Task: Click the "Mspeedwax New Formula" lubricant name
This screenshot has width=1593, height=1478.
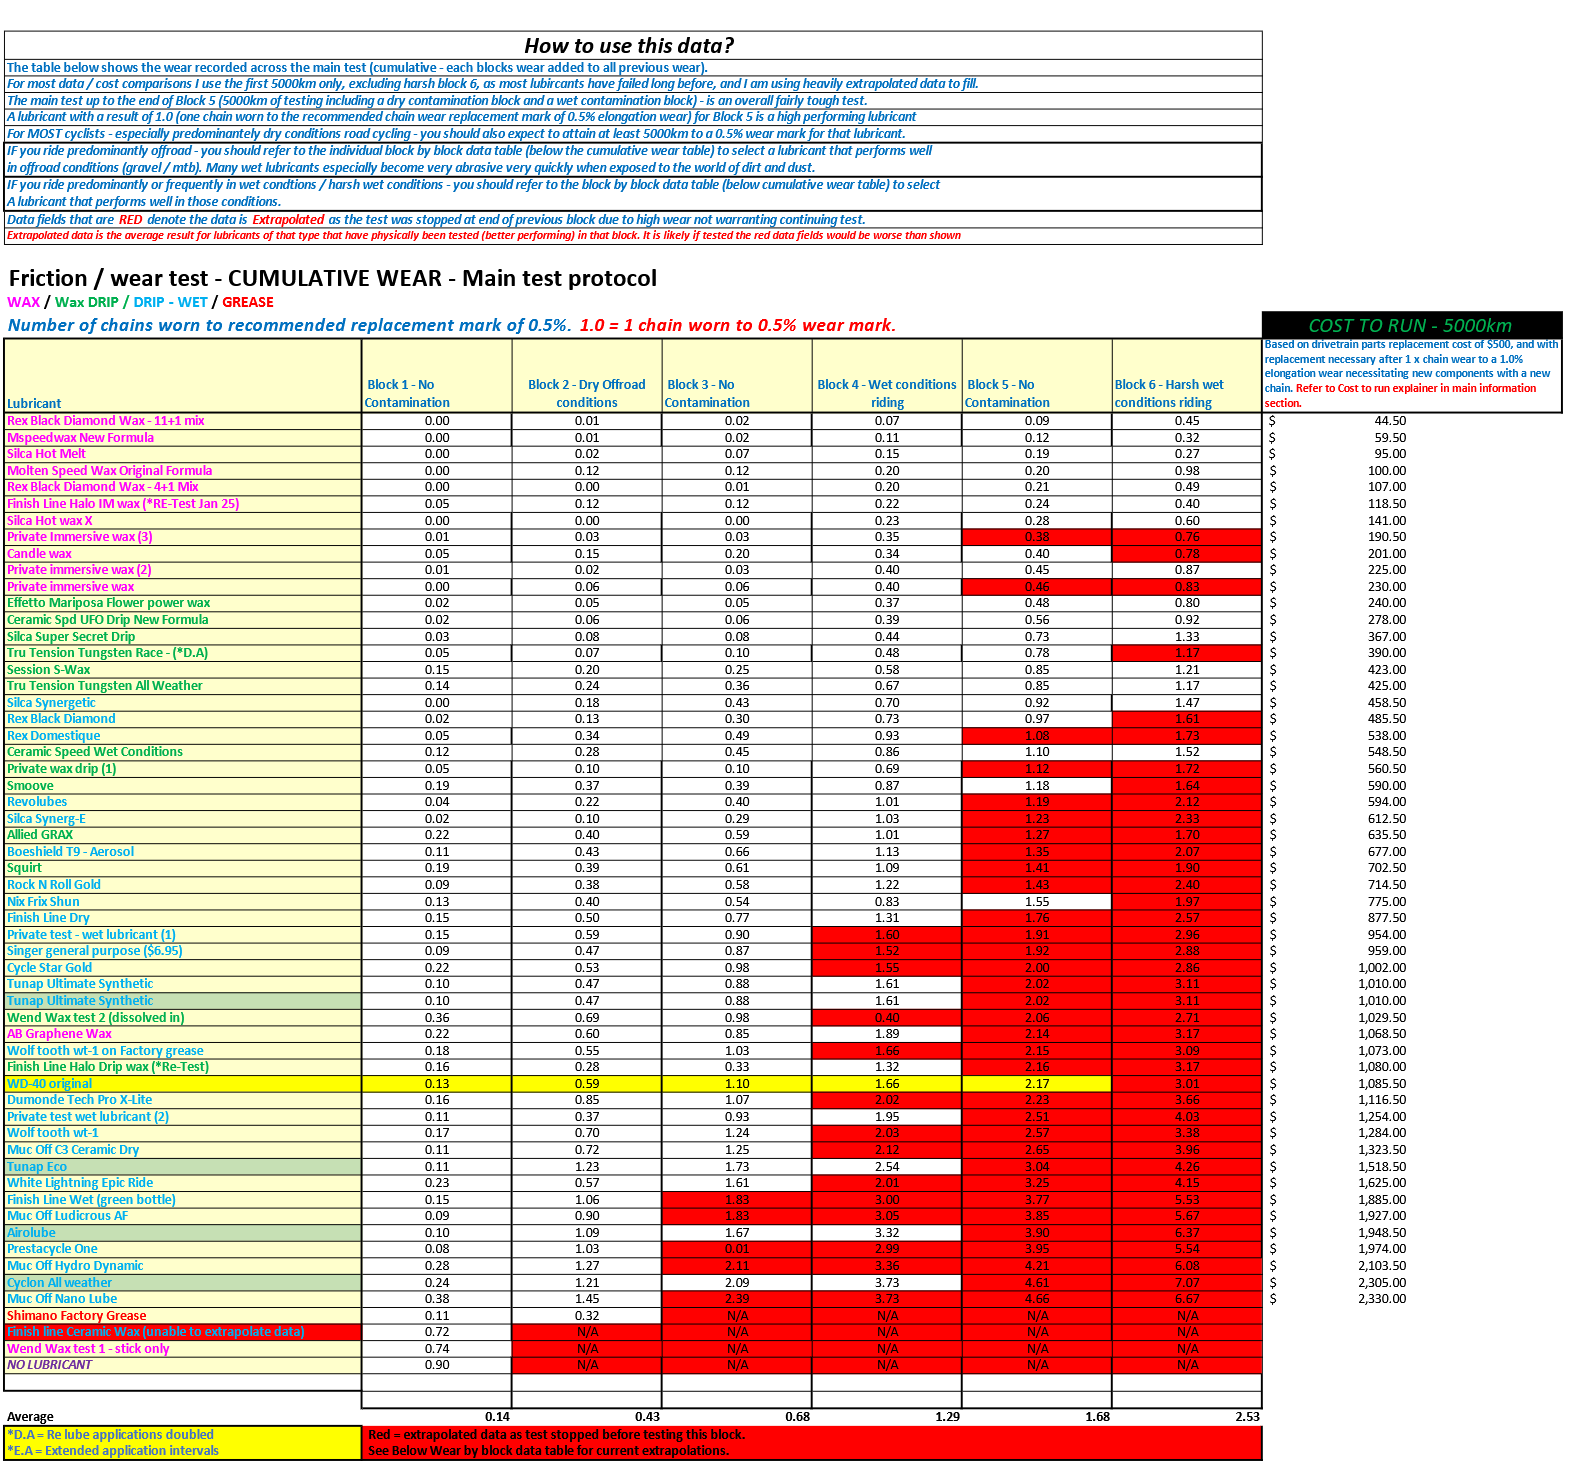Action: [x=81, y=438]
